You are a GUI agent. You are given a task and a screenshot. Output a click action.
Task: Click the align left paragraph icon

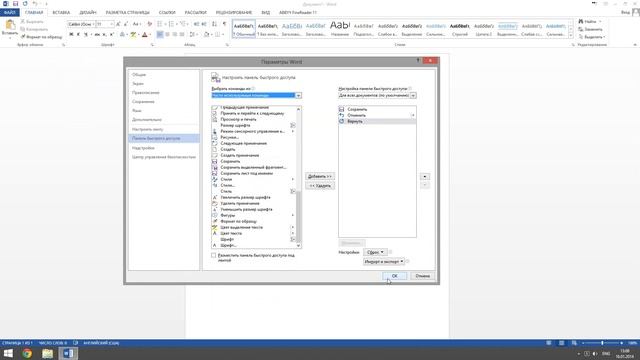(x=160, y=35)
